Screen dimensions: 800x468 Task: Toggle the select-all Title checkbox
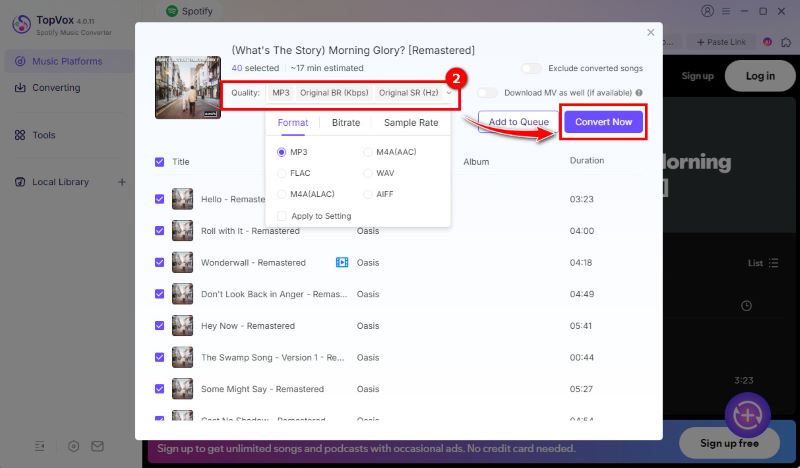(x=160, y=162)
